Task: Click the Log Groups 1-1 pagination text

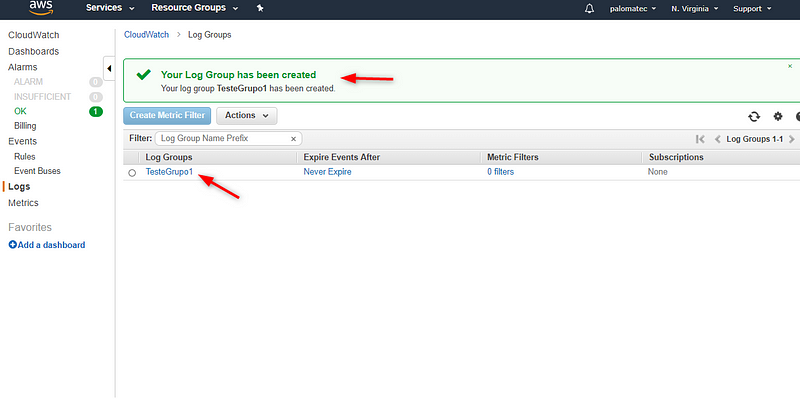Action: click(x=755, y=139)
